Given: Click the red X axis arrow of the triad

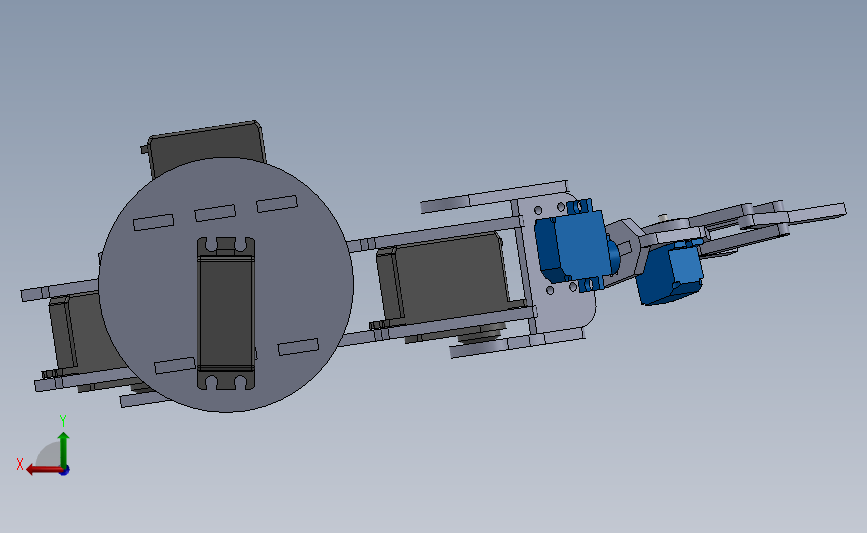Looking at the screenshot, I should [43, 470].
